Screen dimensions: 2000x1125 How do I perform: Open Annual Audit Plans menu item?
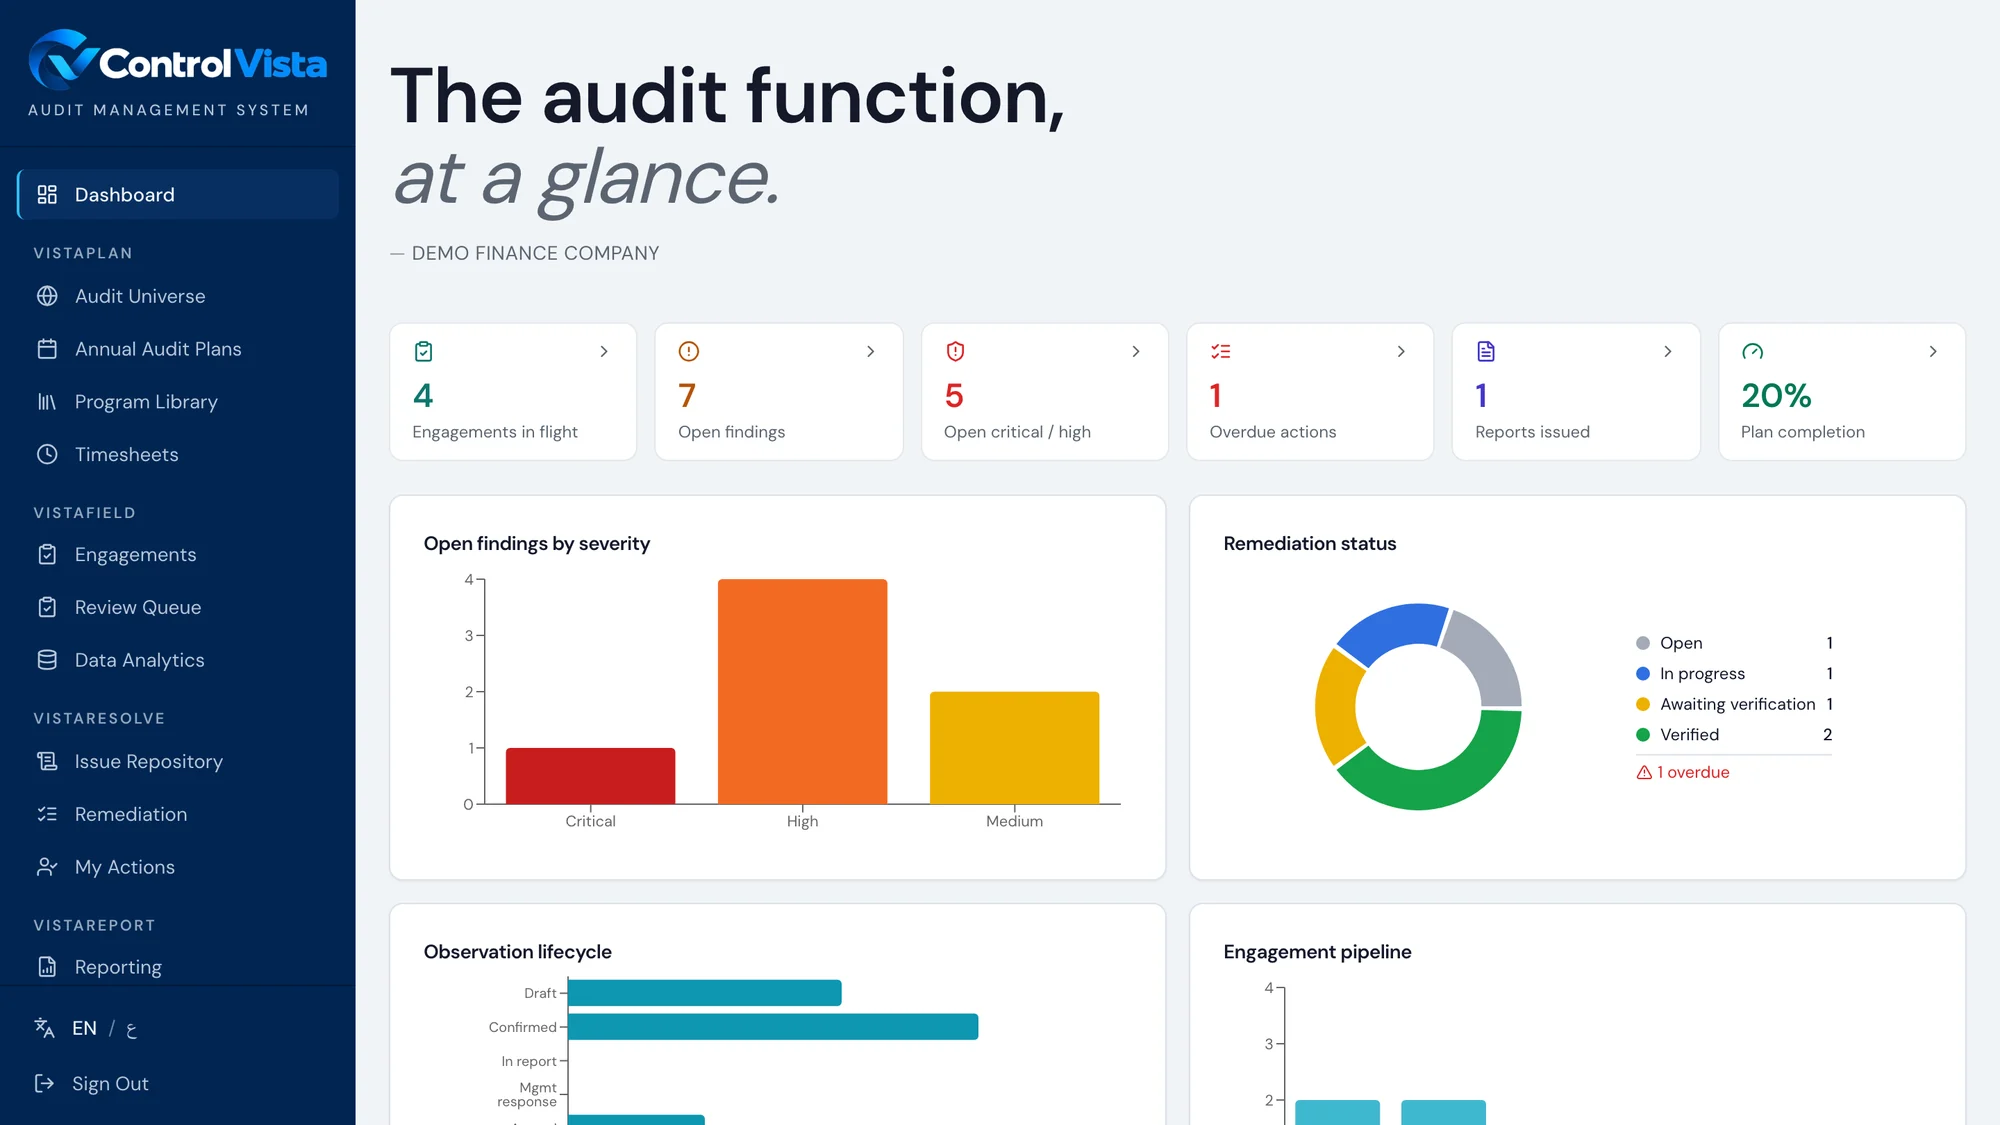tap(177, 349)
